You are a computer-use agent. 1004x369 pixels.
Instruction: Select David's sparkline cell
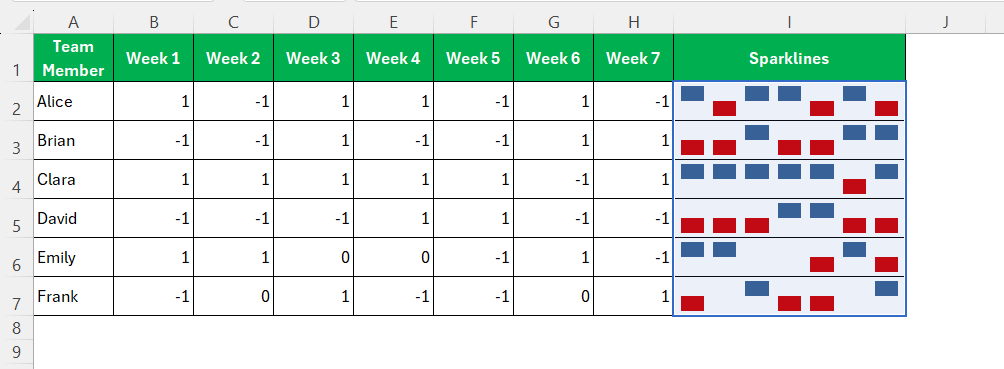click(x=789, y=218)
